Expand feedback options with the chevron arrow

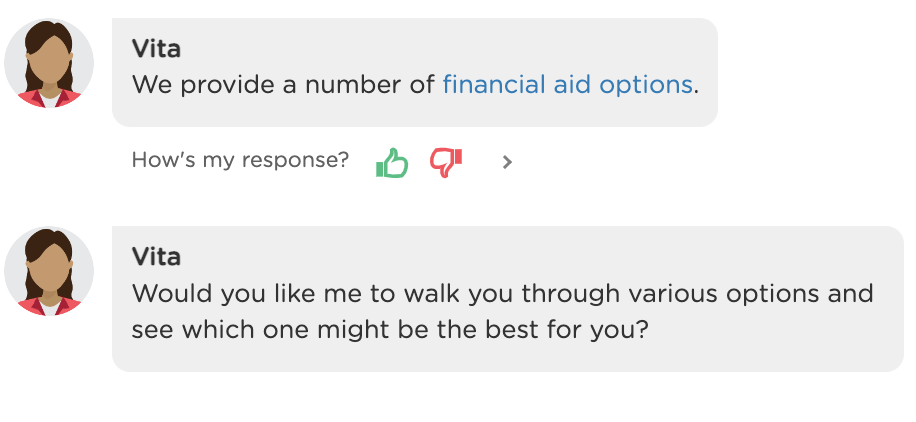click(x=507, y=162)
